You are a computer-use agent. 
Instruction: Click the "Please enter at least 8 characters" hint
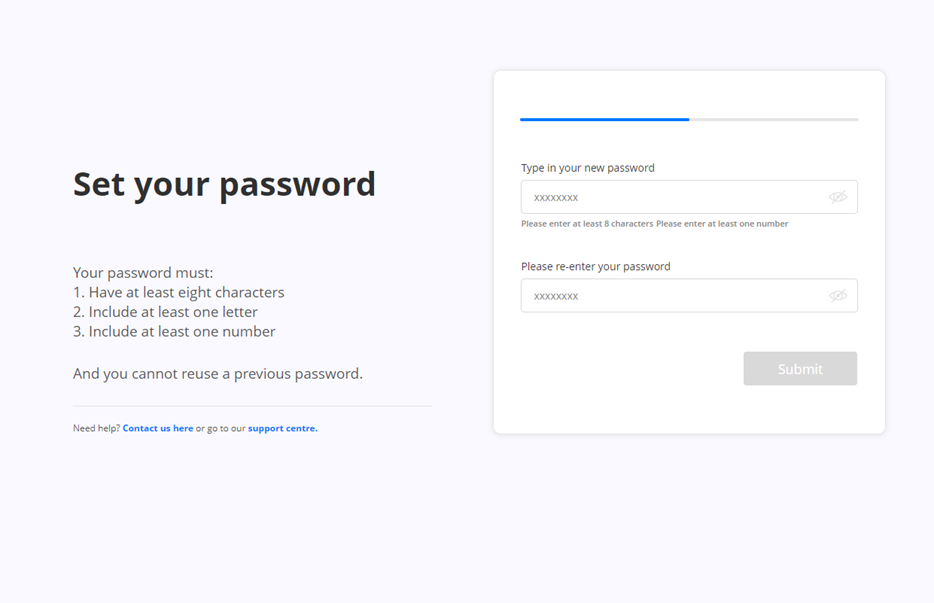pyautogui.click(x=587, y=224)
